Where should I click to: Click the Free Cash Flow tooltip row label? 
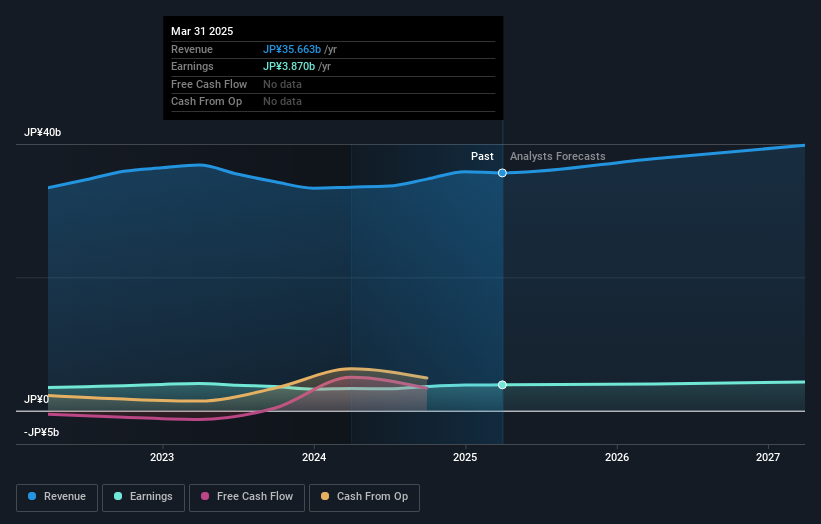209,84
